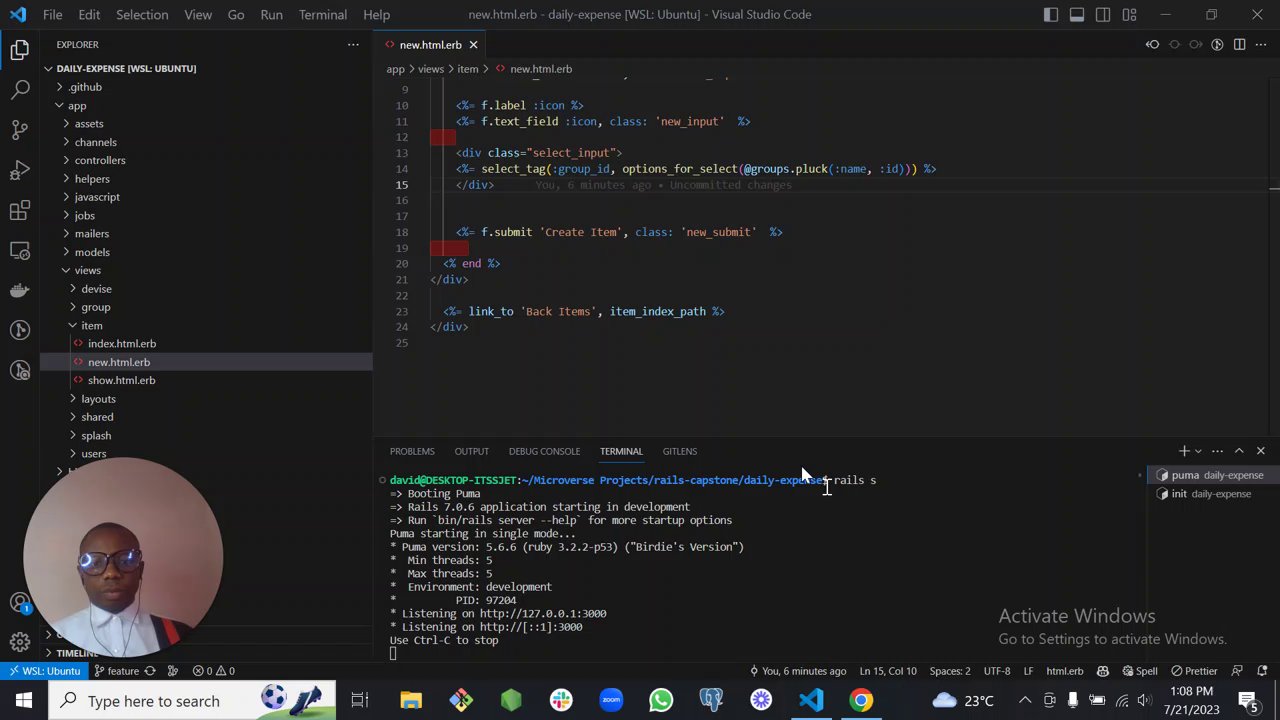Open the Customize Layout control
1280x720 pixels.
click(x=1129, y=15)
